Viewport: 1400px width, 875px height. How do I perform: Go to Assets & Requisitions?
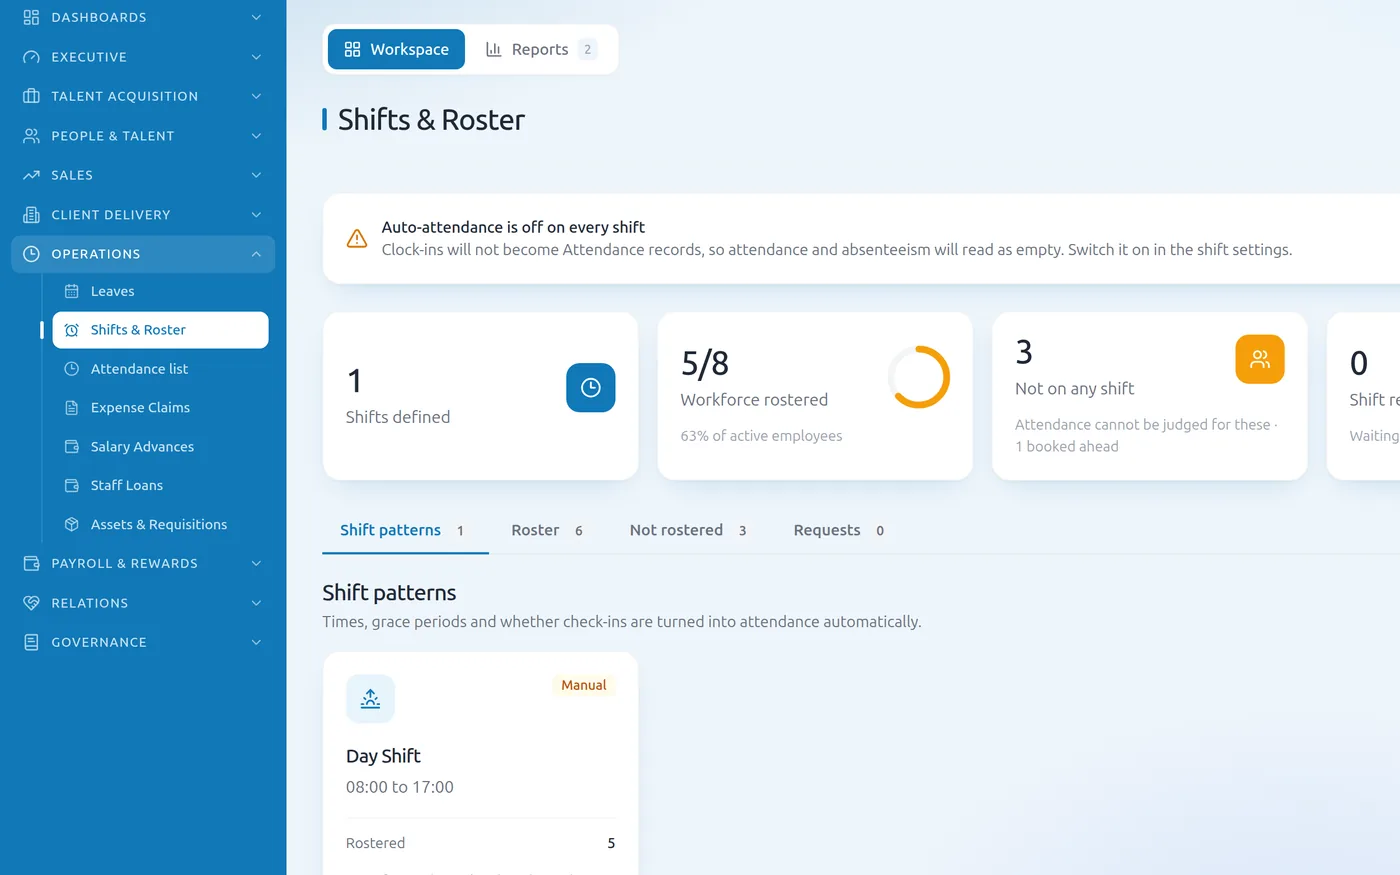[160, 525]
